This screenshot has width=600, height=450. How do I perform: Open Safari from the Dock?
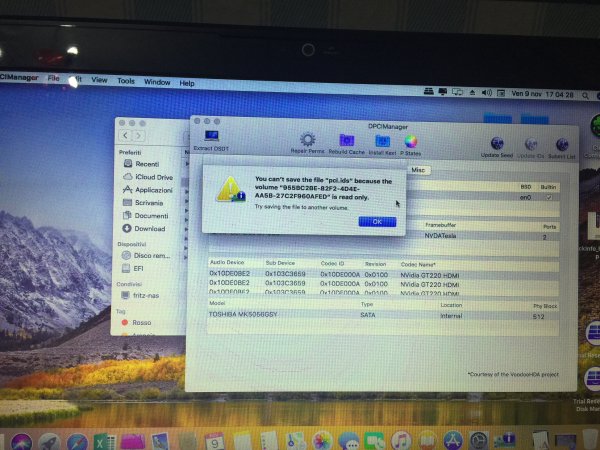click(x=77, y=442)
